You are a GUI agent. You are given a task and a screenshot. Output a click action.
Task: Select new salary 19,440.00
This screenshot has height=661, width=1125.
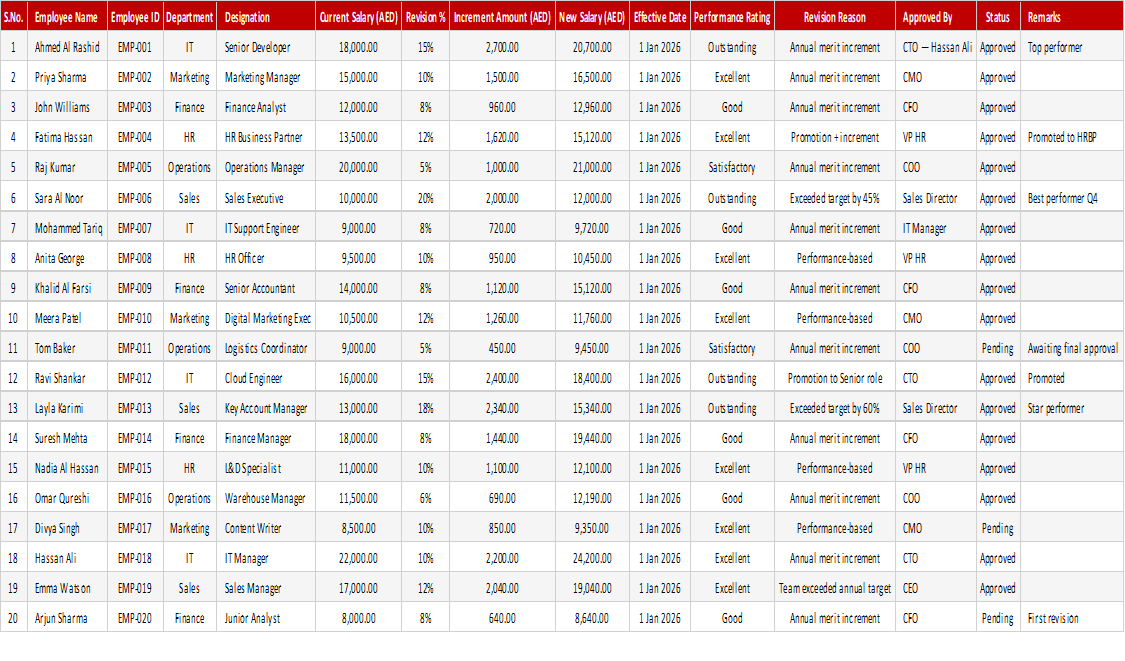coord(592,439)
